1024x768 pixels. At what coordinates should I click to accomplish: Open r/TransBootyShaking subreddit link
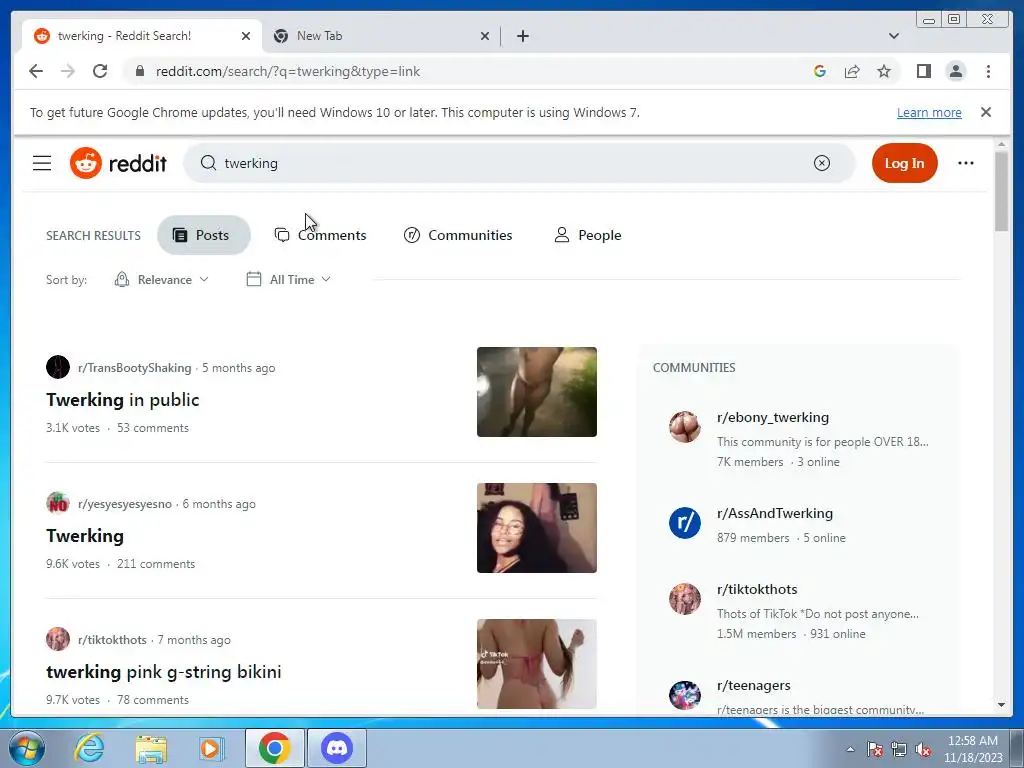[x=135, y=368]
